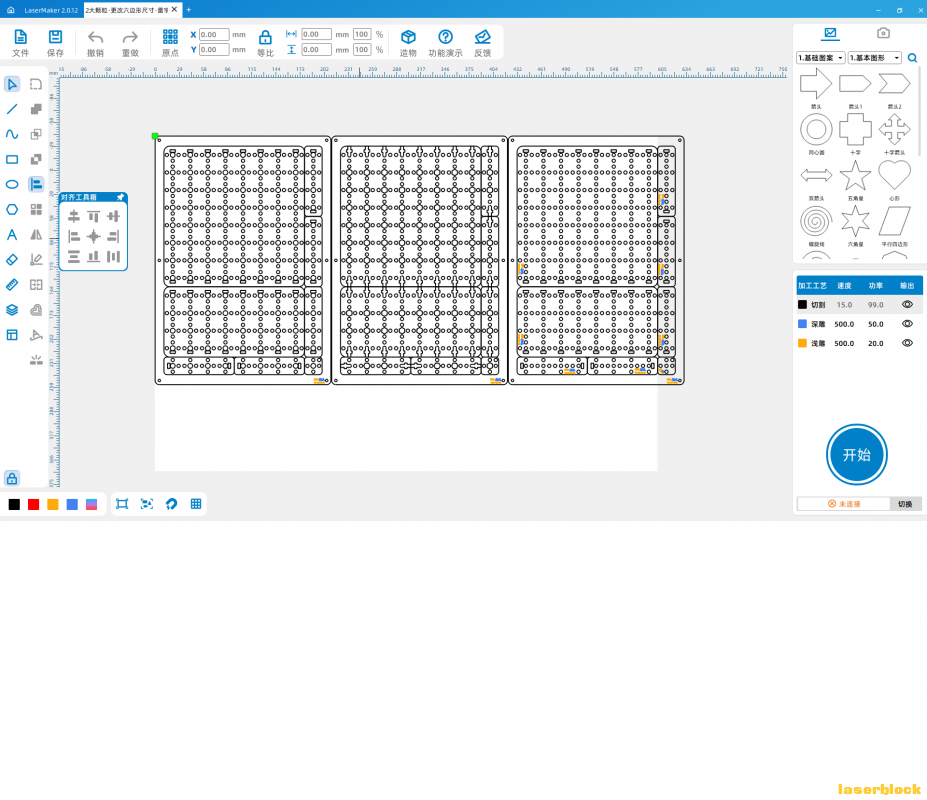
Task: Click the grid array tool icon
Action: coord(36,209)
